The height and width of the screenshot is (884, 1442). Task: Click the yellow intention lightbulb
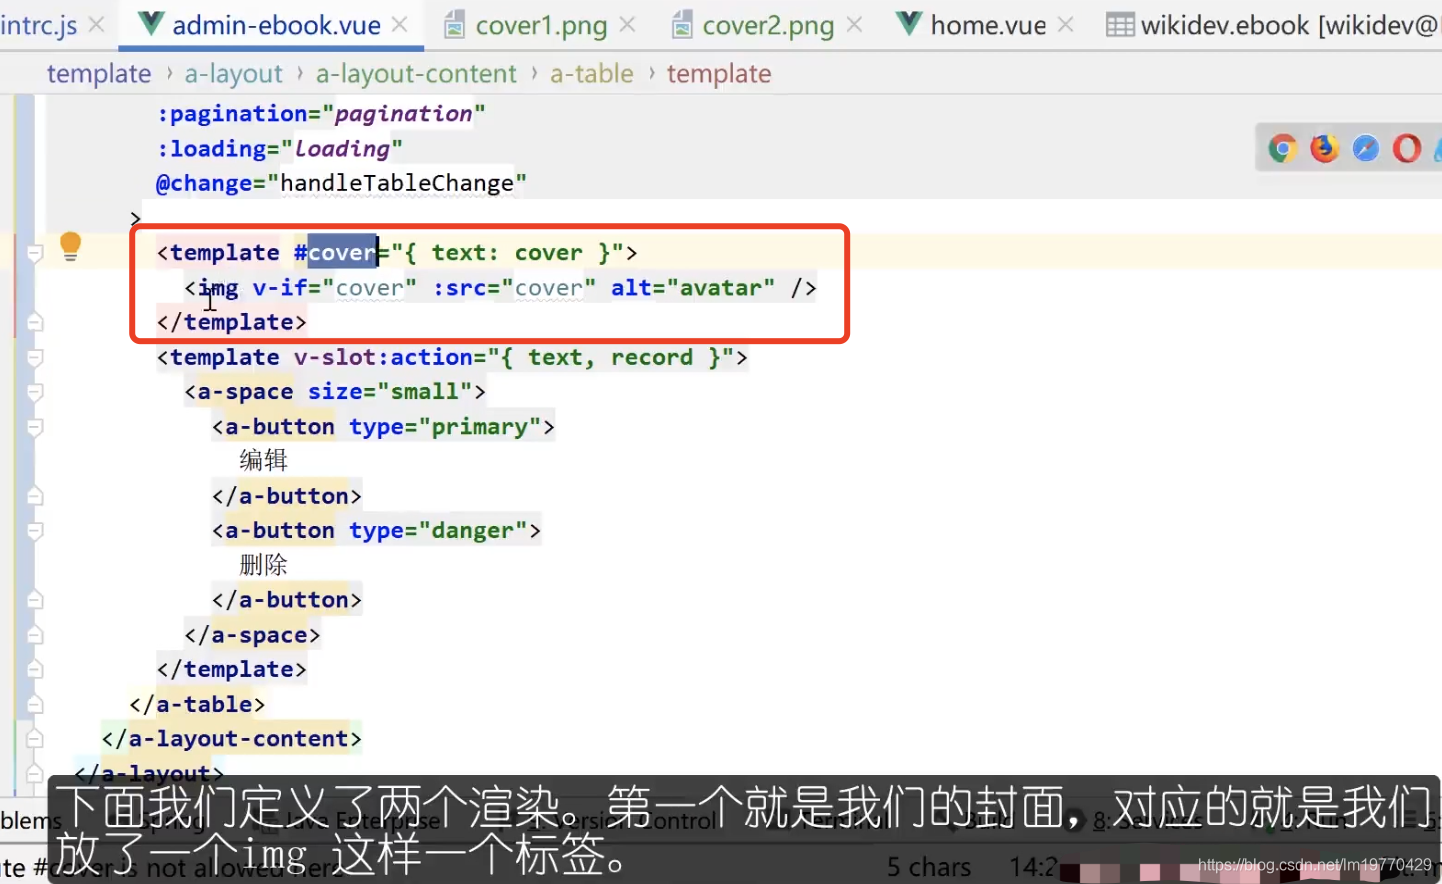click(x=70, y=246)
